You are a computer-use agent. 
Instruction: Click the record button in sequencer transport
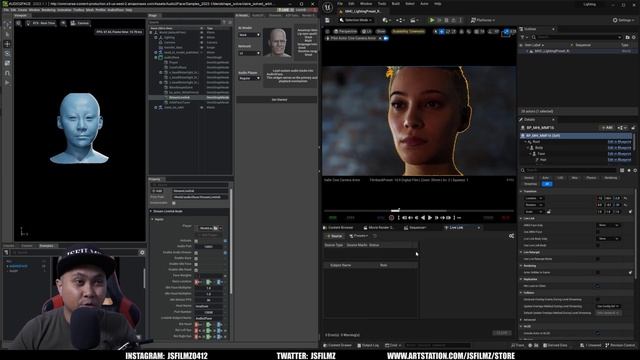(391, 218)
